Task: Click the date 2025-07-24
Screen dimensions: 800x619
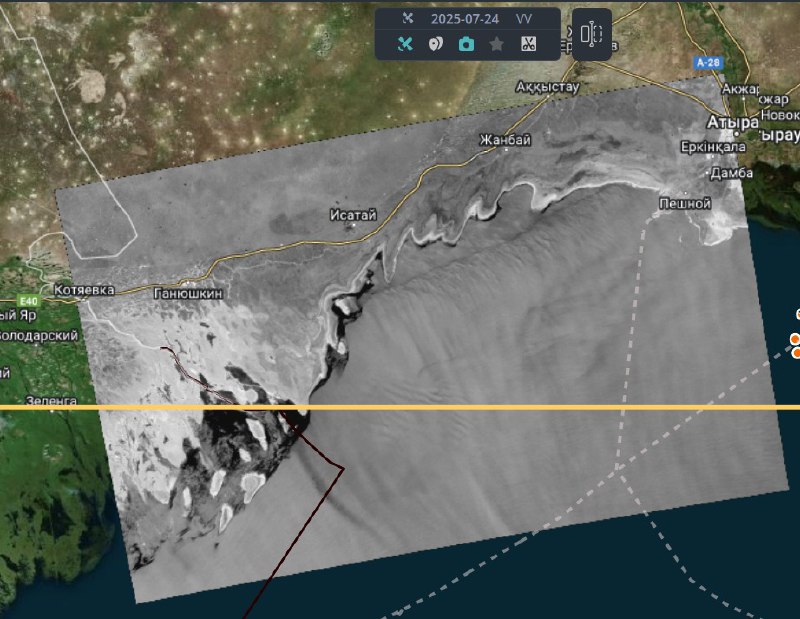Action: [465, 19]
